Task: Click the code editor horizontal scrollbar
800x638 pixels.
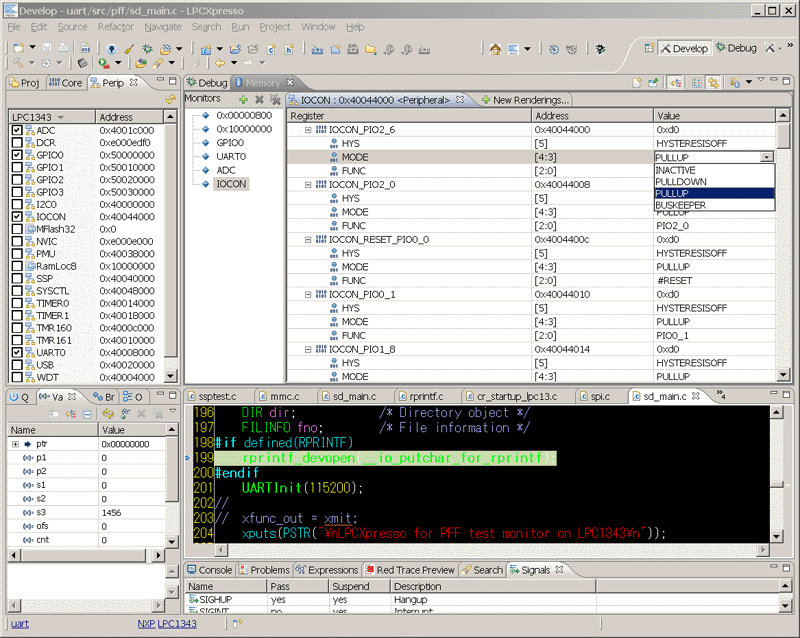Action: [492, 550]
